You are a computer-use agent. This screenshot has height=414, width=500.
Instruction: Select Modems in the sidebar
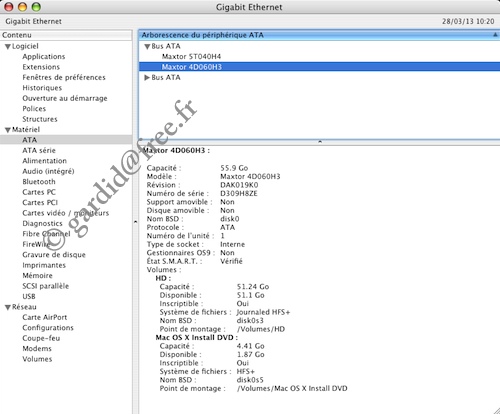pos(37,348)
